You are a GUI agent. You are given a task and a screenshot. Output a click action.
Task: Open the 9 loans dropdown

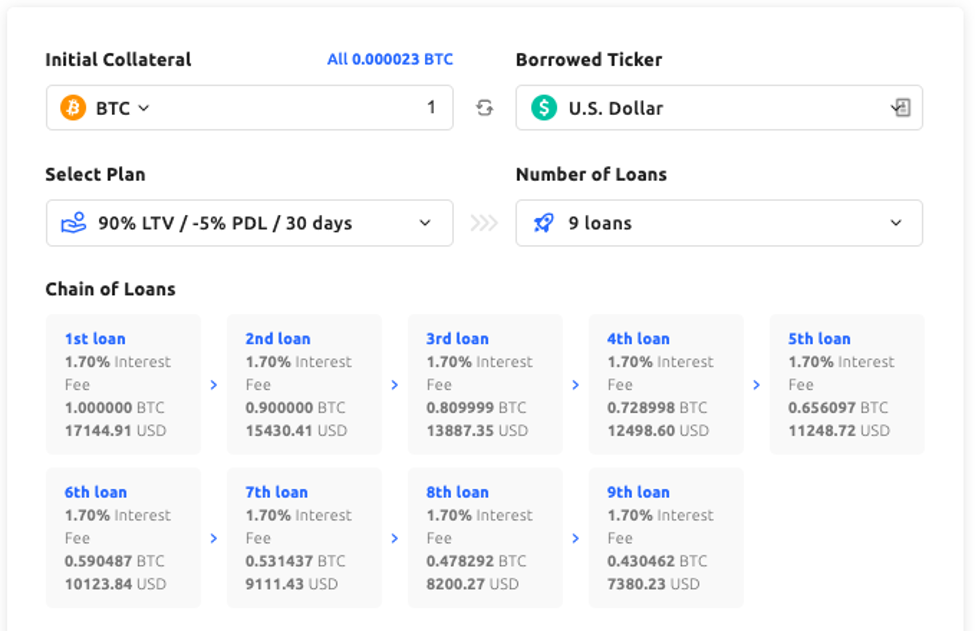(895, 223)
